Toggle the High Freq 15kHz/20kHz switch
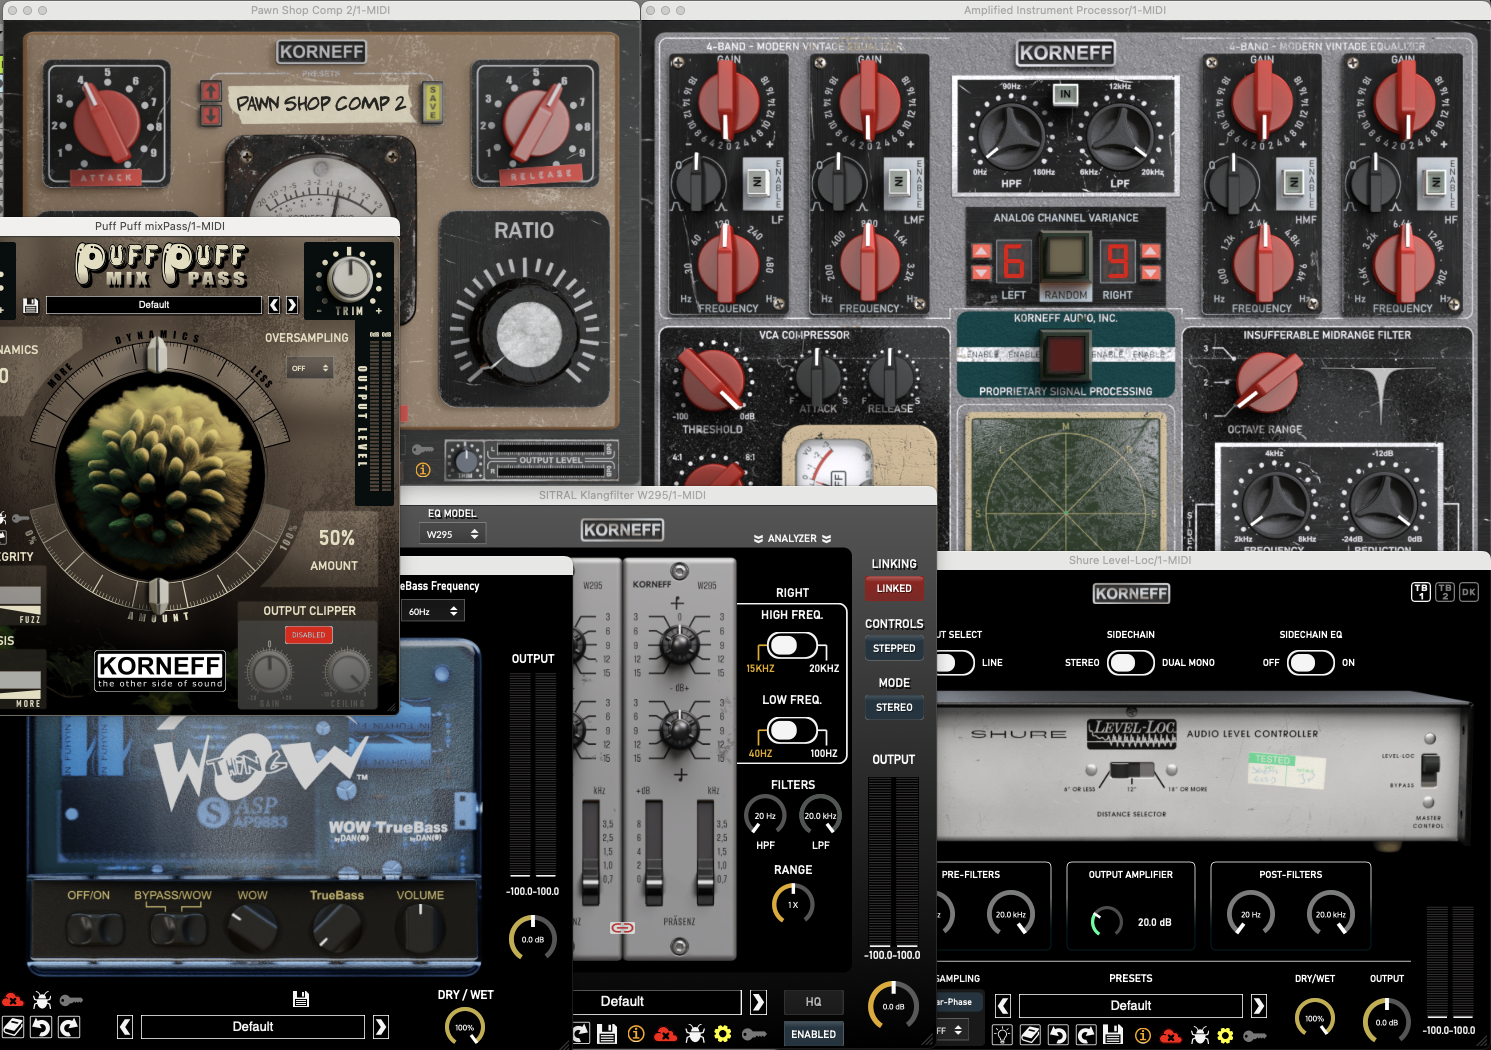1491x1050 pixels. click(791, 645)
